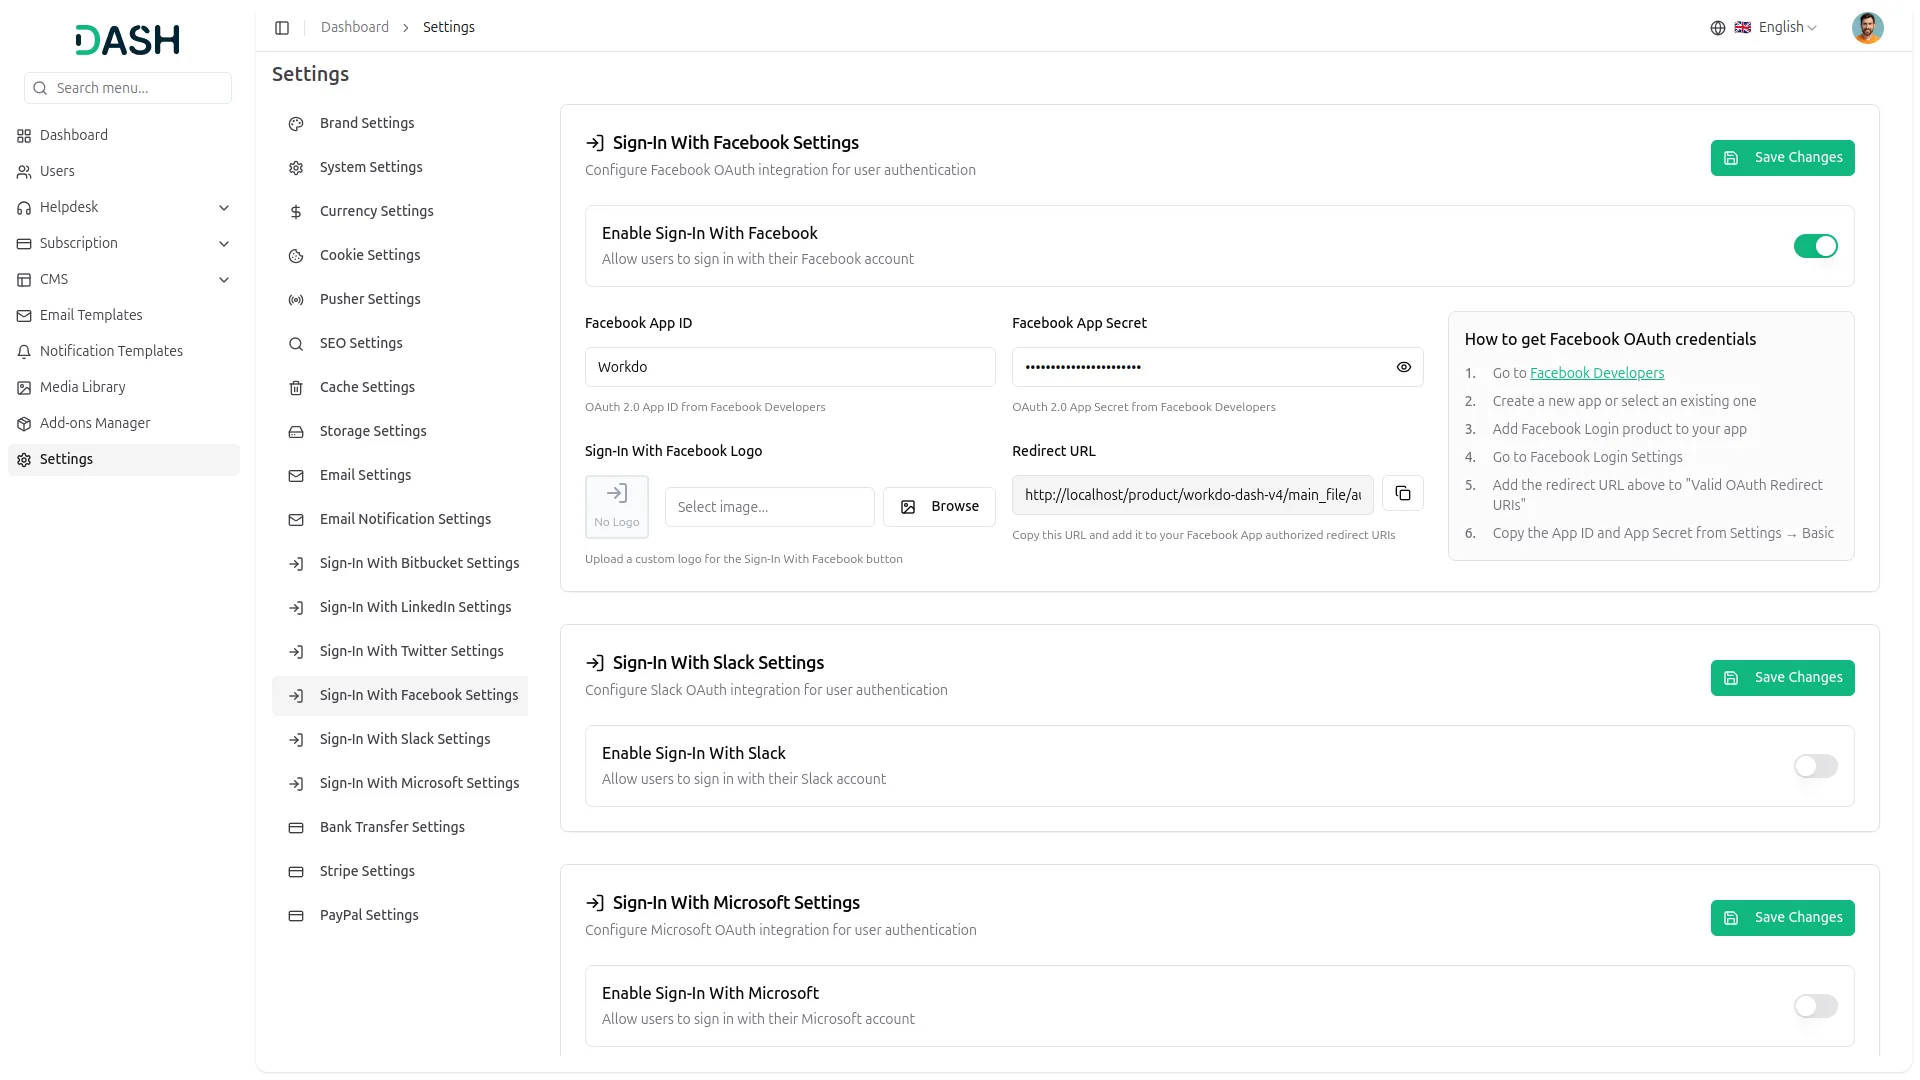This screenshot has height=1080, width=1920.
Task: Open the Facebook Developers link
Action: pos(1596,374)
